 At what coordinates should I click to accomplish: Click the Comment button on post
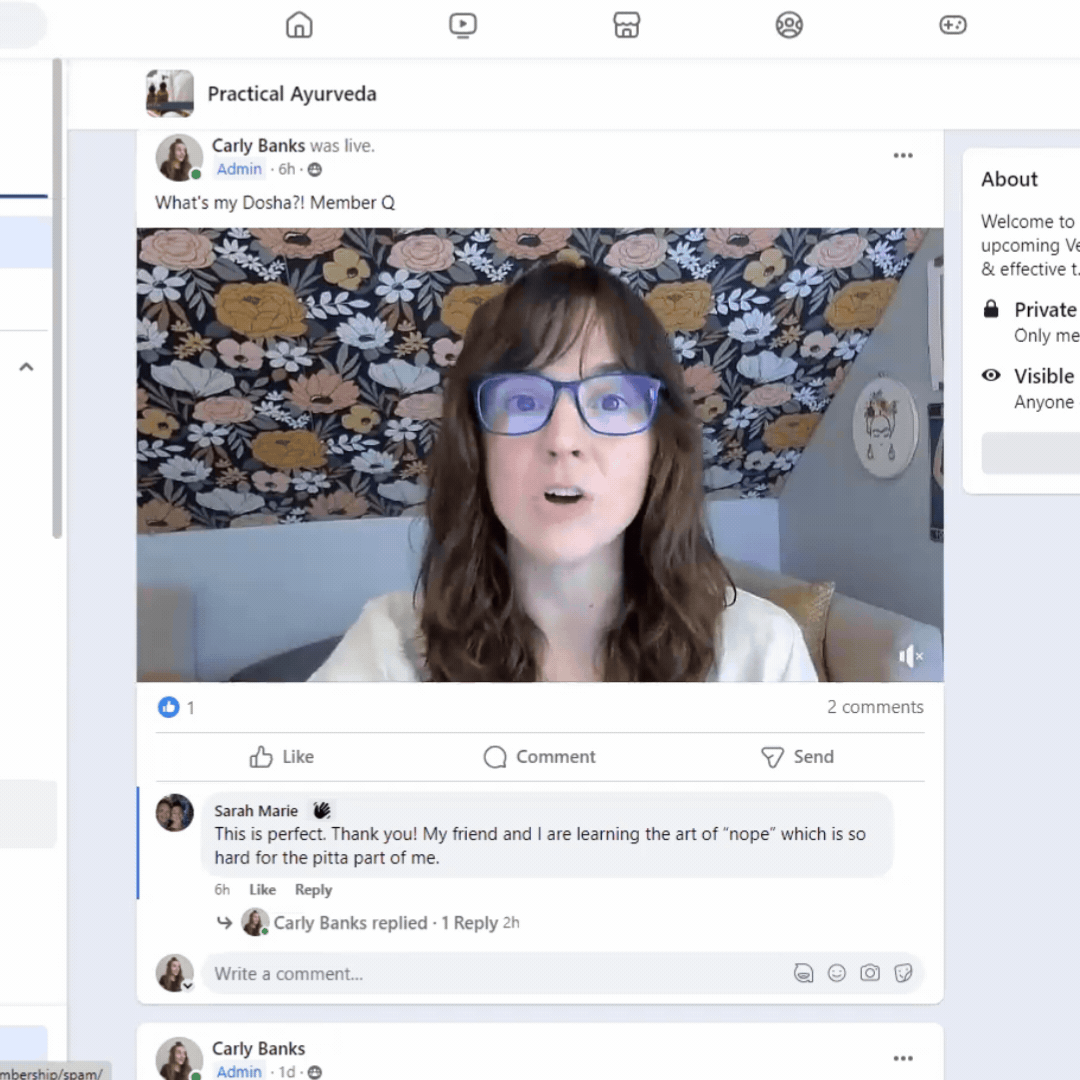click(540, 757)
